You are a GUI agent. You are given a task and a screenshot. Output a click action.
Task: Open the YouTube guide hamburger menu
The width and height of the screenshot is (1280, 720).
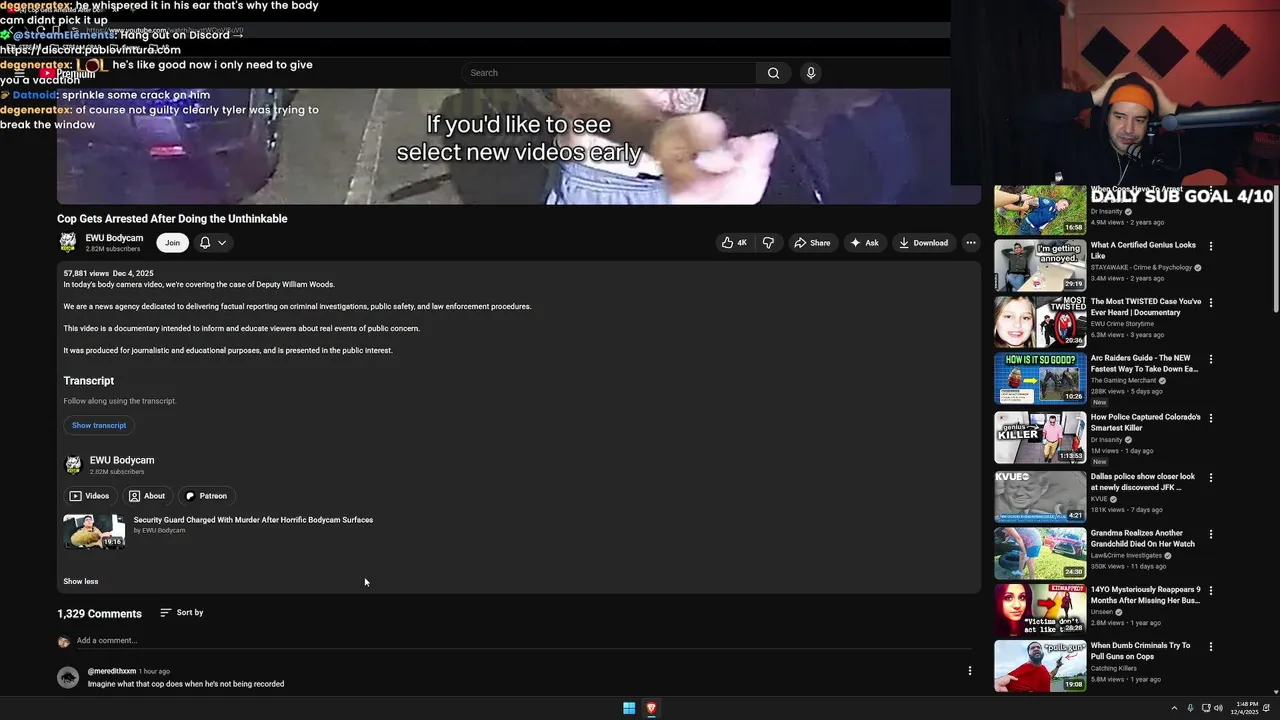(x=19, y=73)
